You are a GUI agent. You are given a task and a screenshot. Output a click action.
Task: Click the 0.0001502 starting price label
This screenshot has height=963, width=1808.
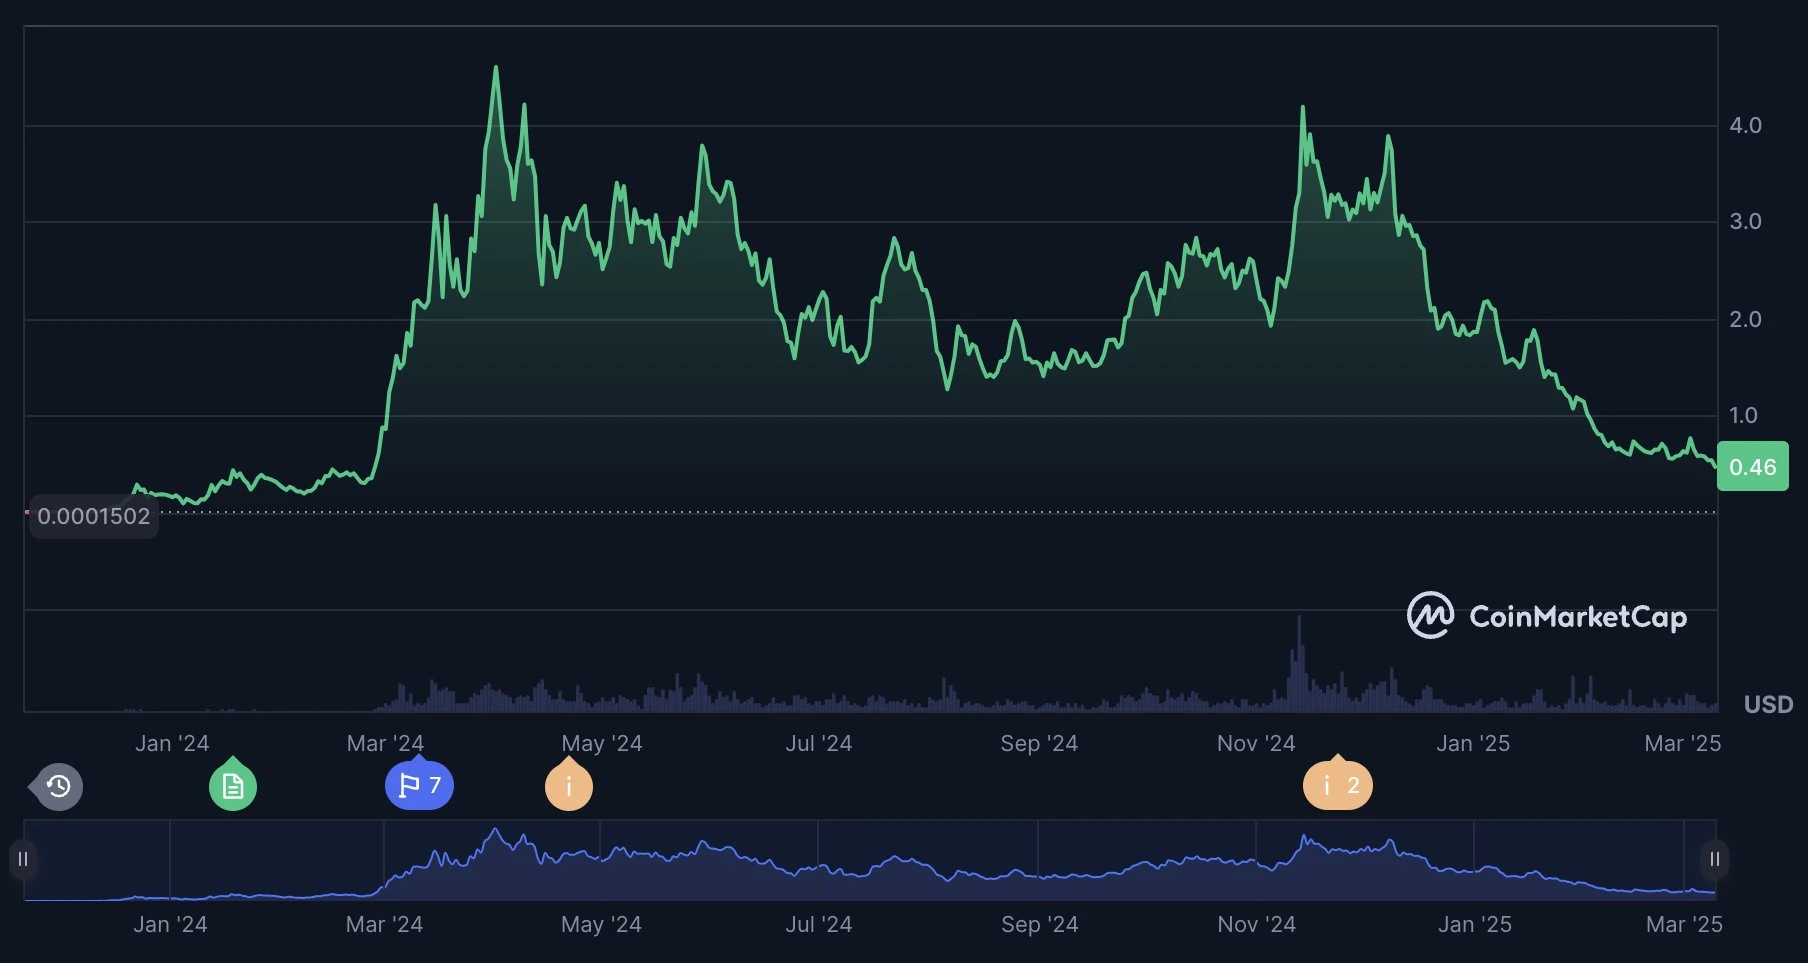[93, 516]
